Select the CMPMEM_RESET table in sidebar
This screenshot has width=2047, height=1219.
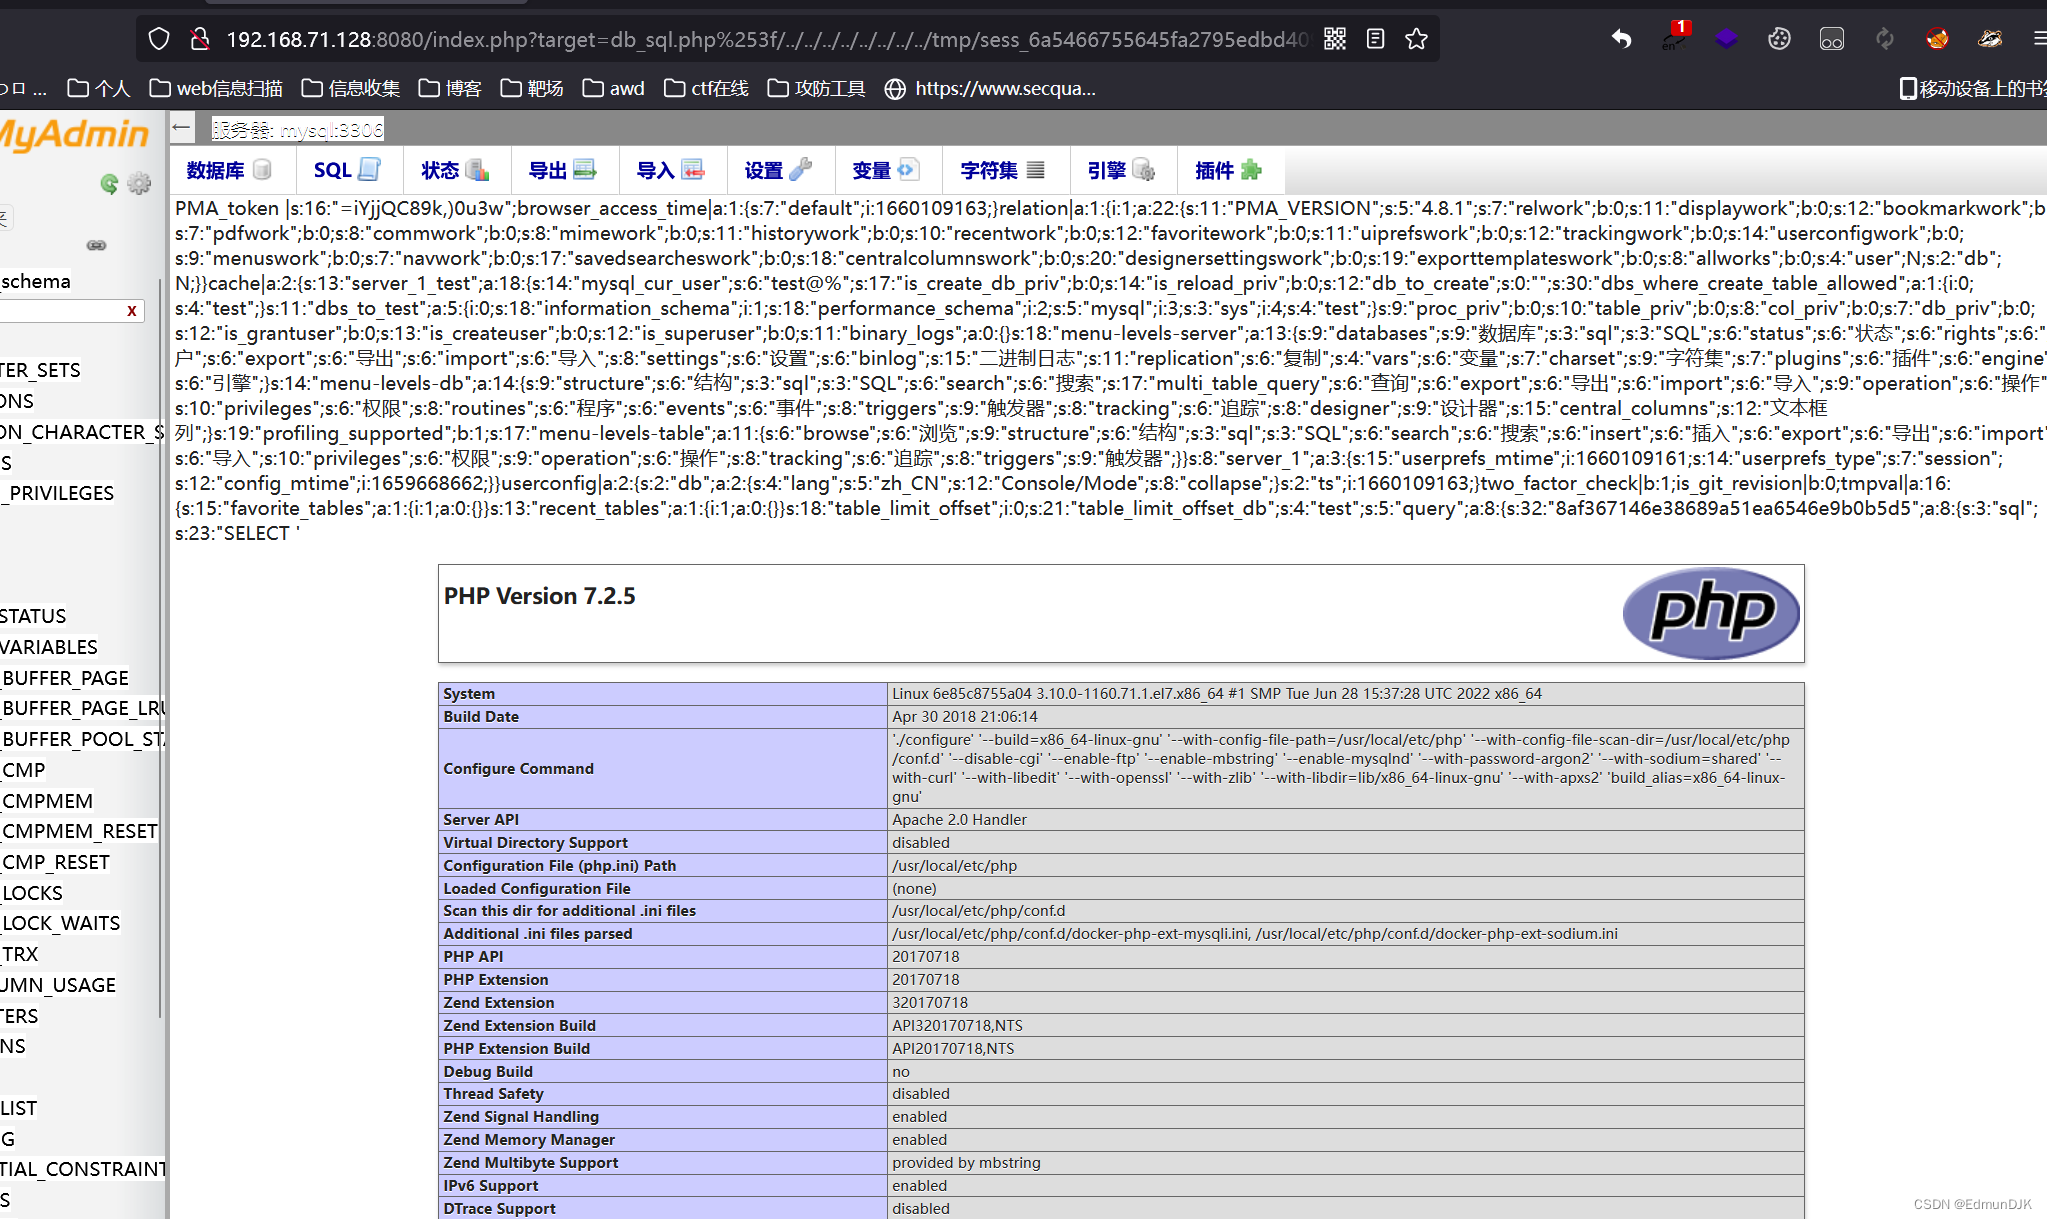coord(80,831)
